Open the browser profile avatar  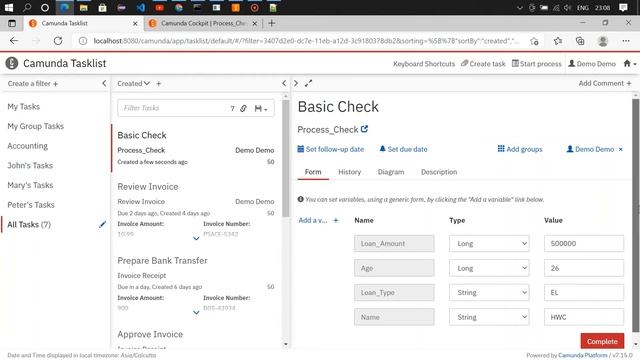(x=602, y=41)
